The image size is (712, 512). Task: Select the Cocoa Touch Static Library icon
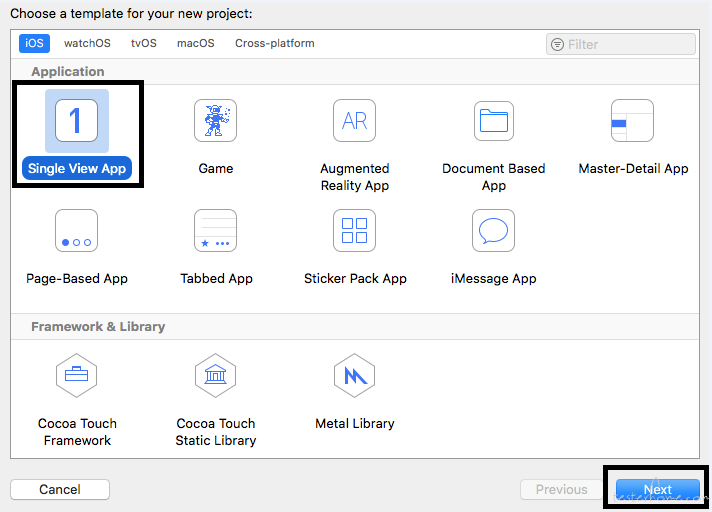tap(215, 376)
